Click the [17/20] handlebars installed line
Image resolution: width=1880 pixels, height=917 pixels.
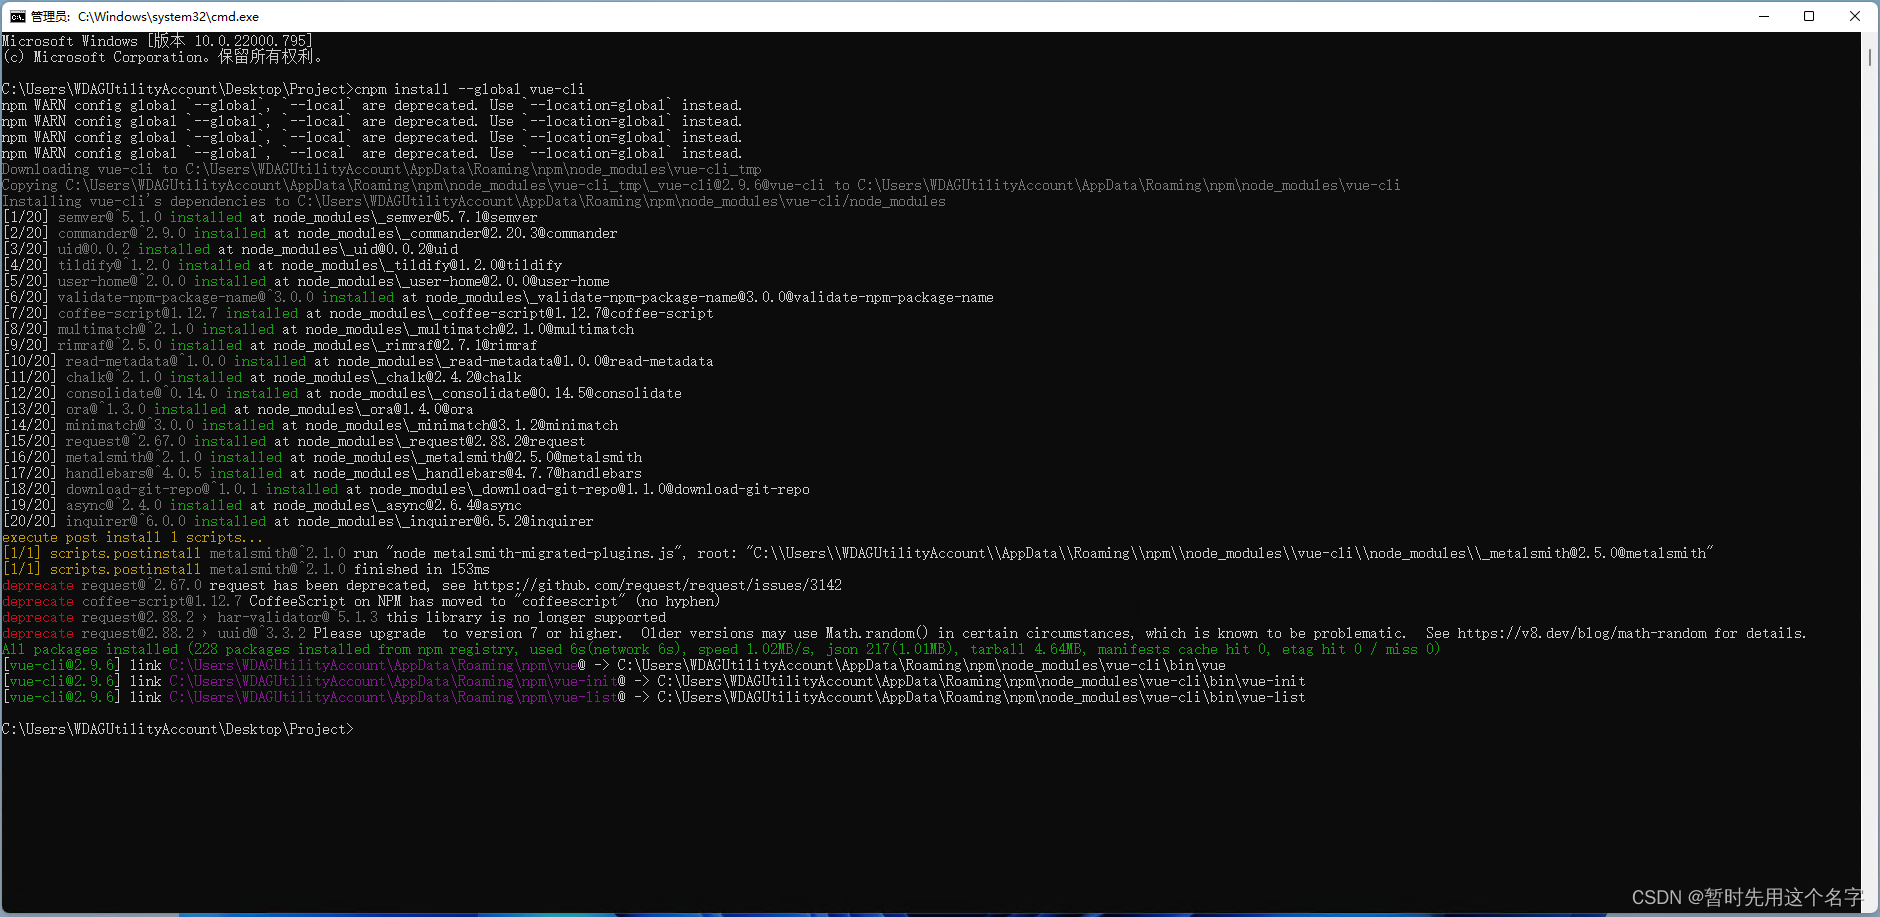pos(321,473)
